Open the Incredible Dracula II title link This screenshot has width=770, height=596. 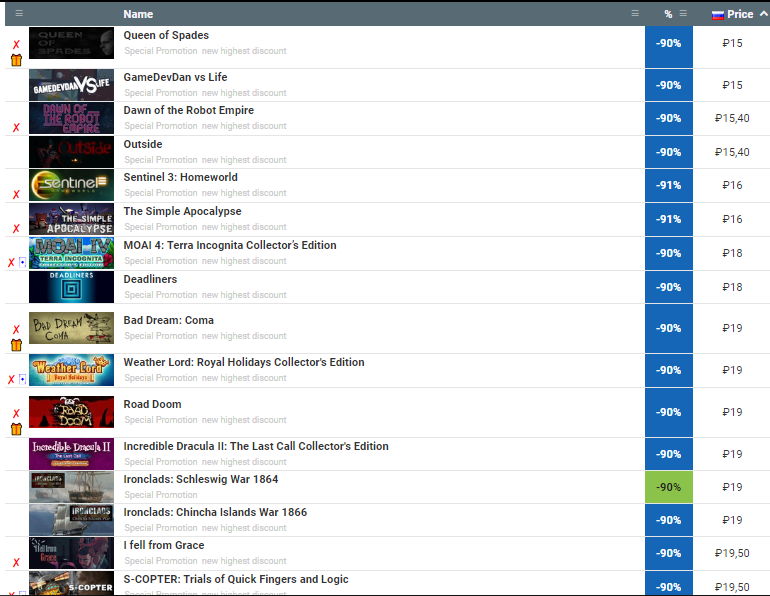(256, 446)
